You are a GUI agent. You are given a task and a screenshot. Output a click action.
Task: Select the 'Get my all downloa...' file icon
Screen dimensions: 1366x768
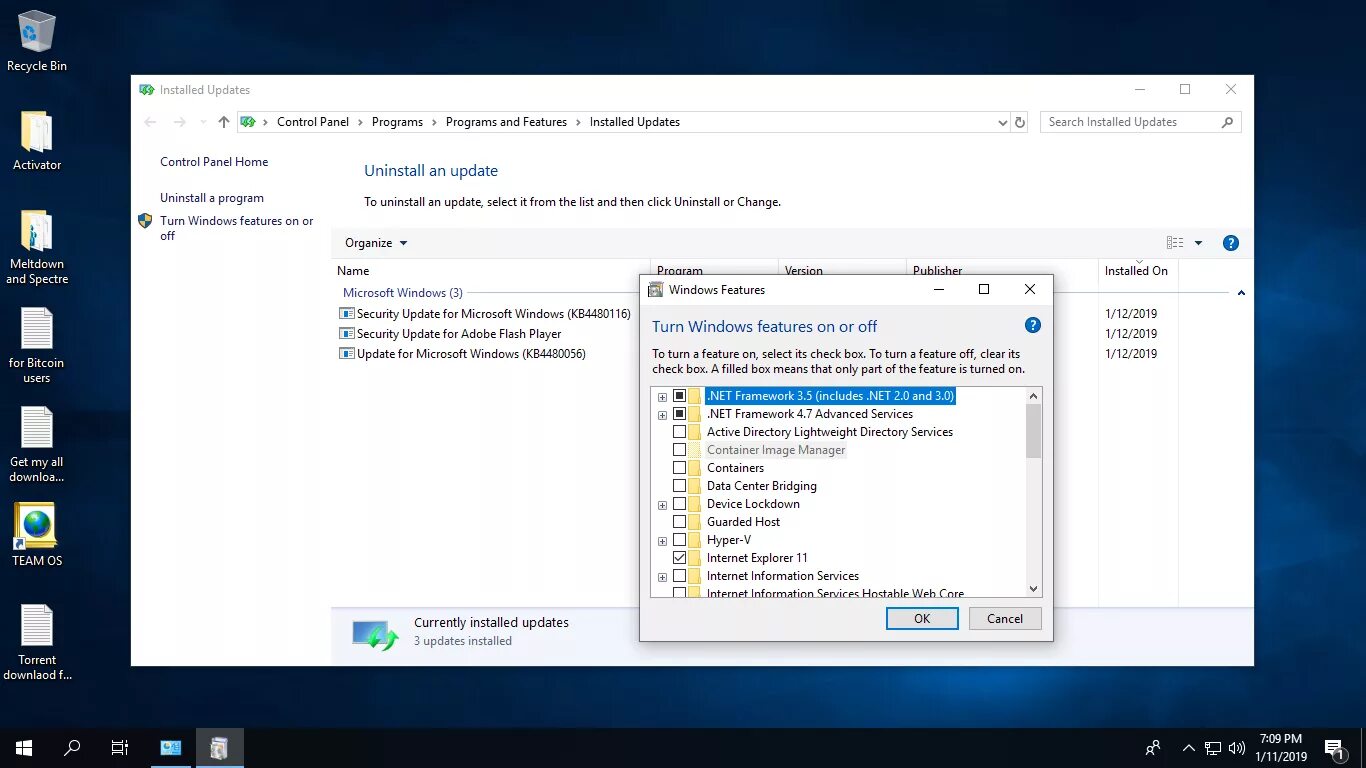tap(37, 444)
